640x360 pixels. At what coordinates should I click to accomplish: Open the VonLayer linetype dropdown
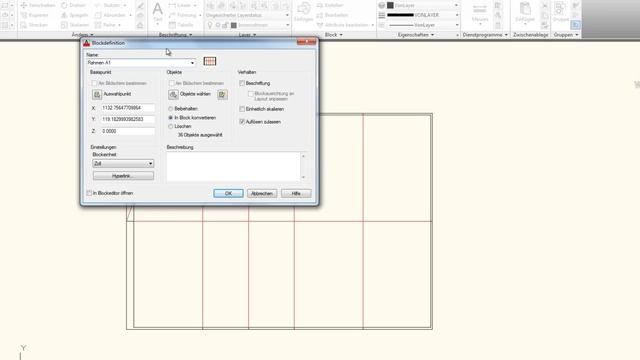point(456,25)
